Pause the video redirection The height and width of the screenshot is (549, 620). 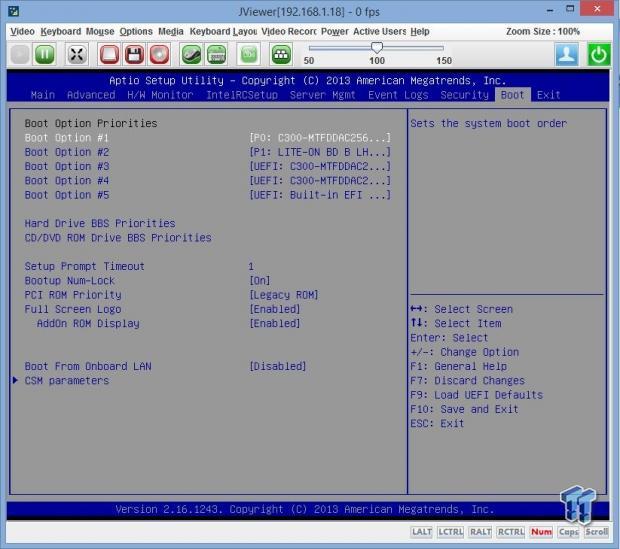44,54
